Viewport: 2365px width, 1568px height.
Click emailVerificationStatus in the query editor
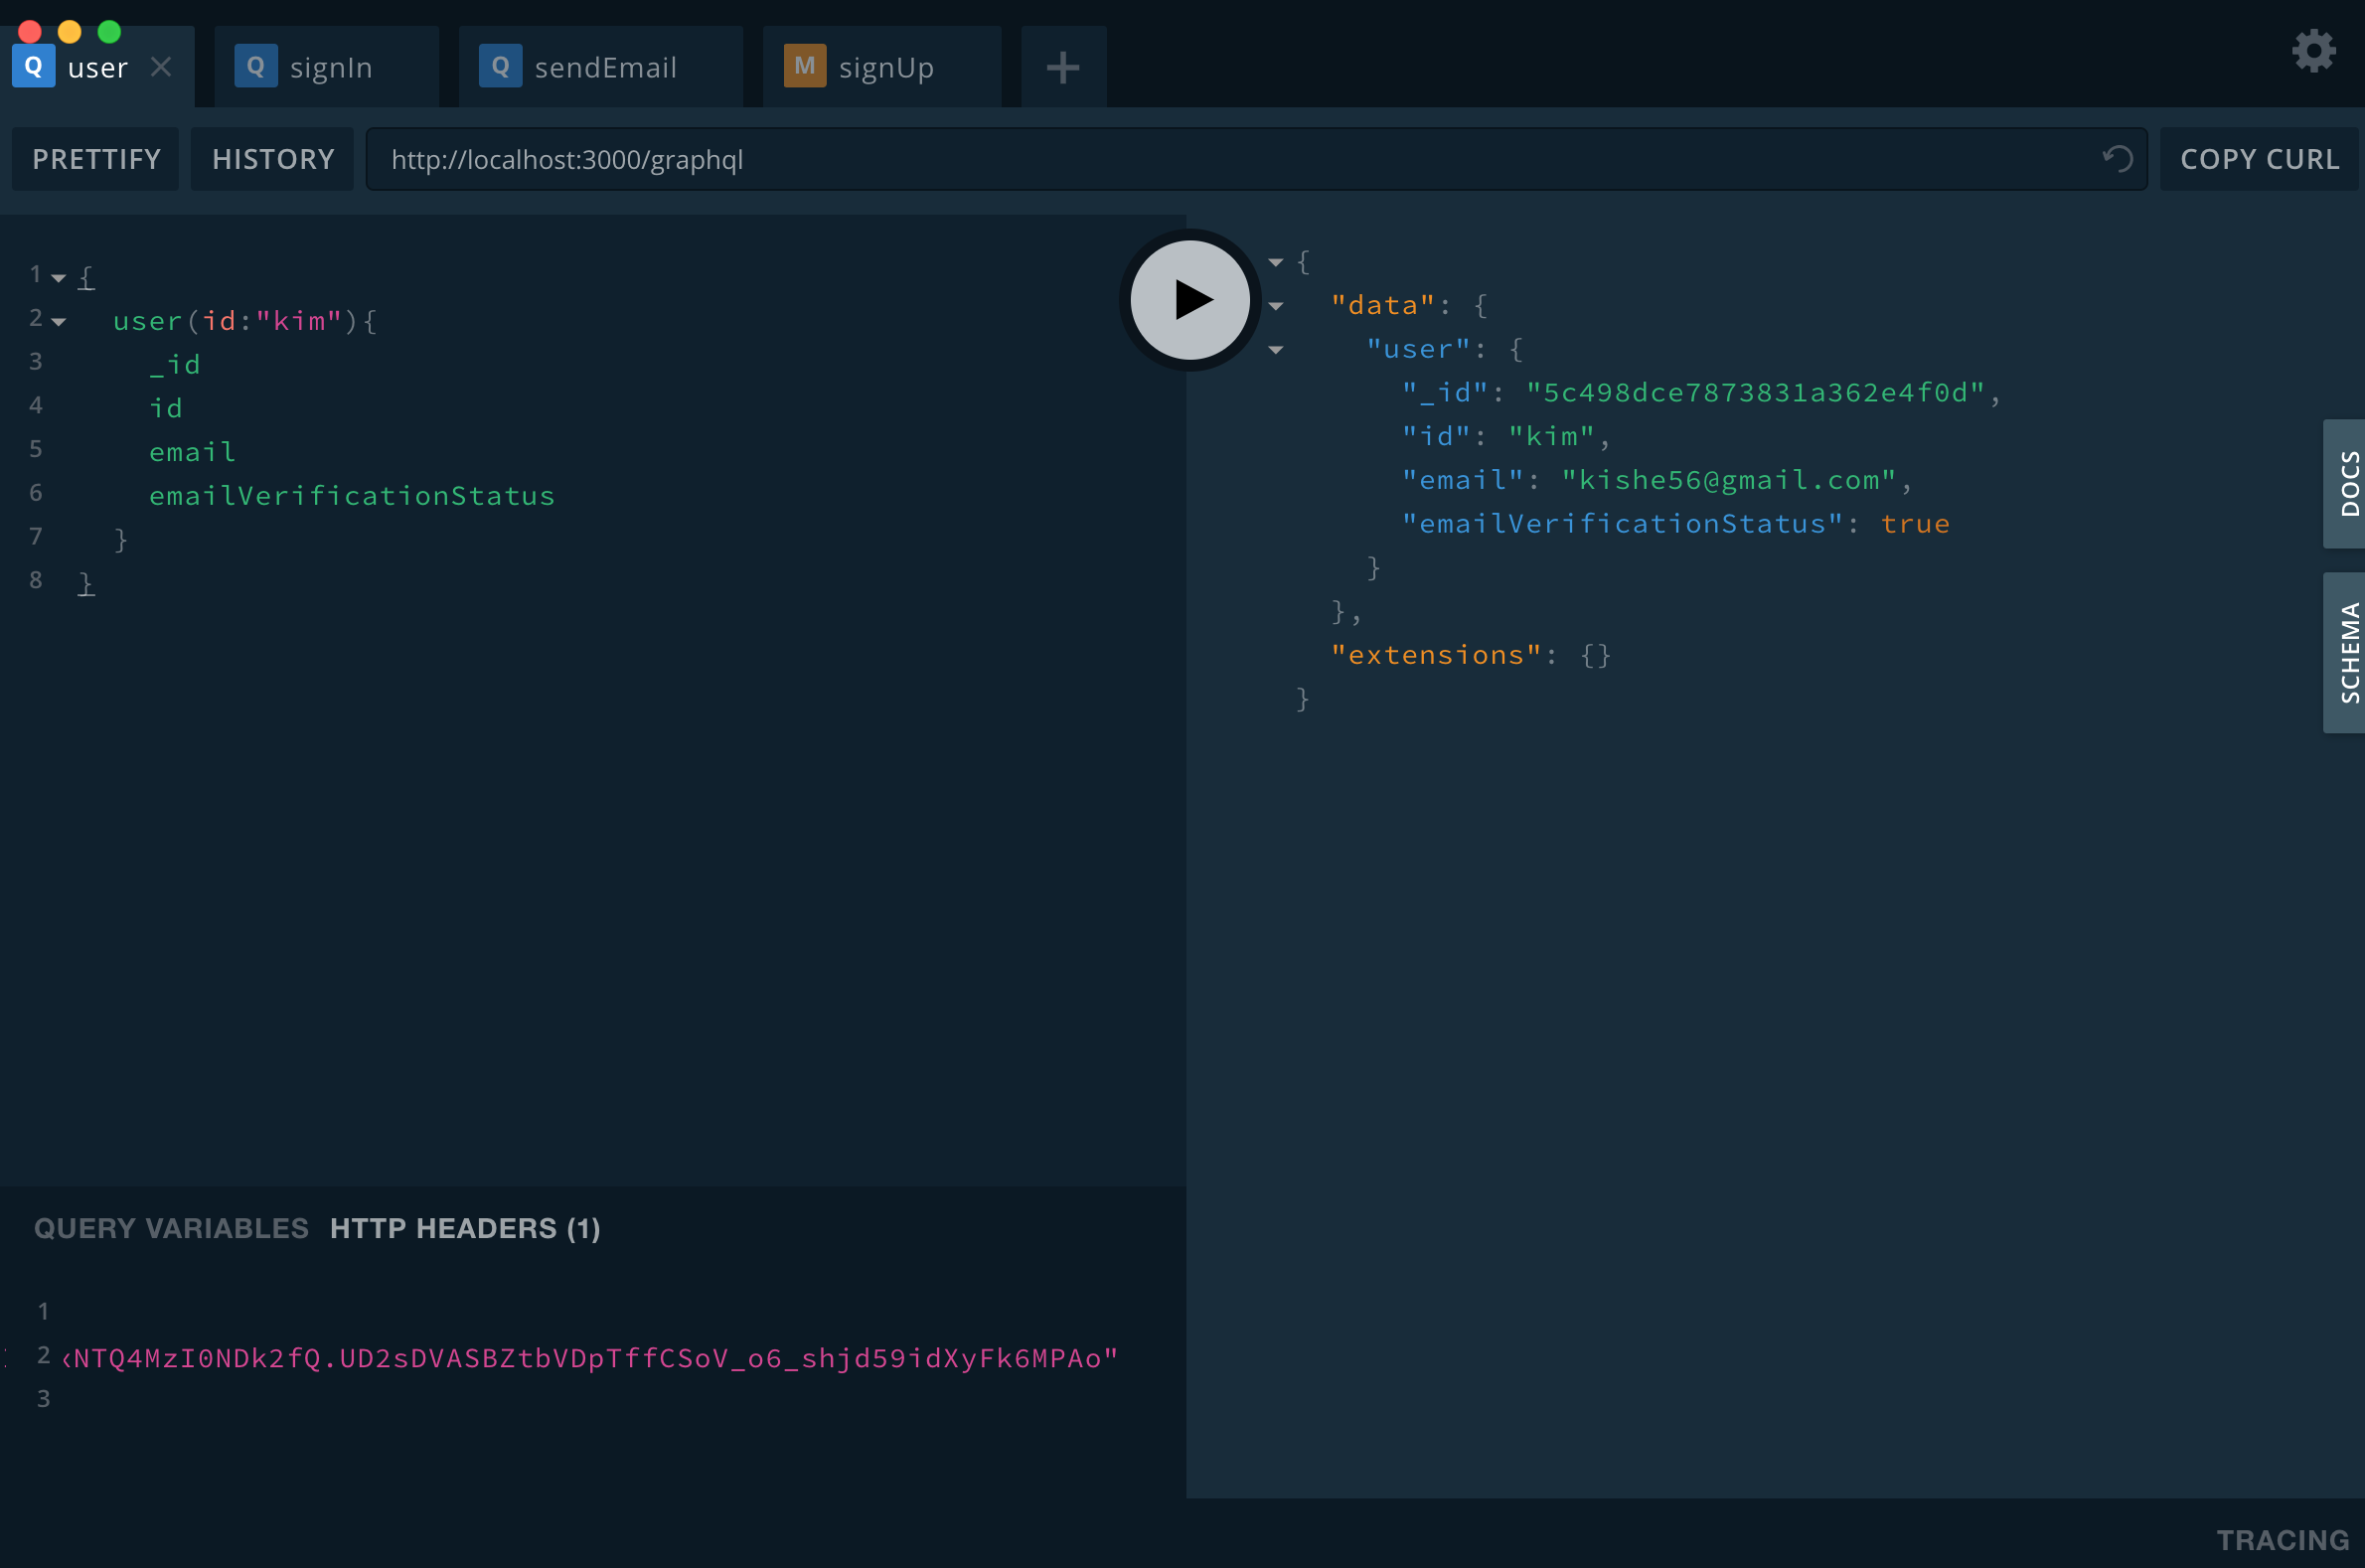352,496
